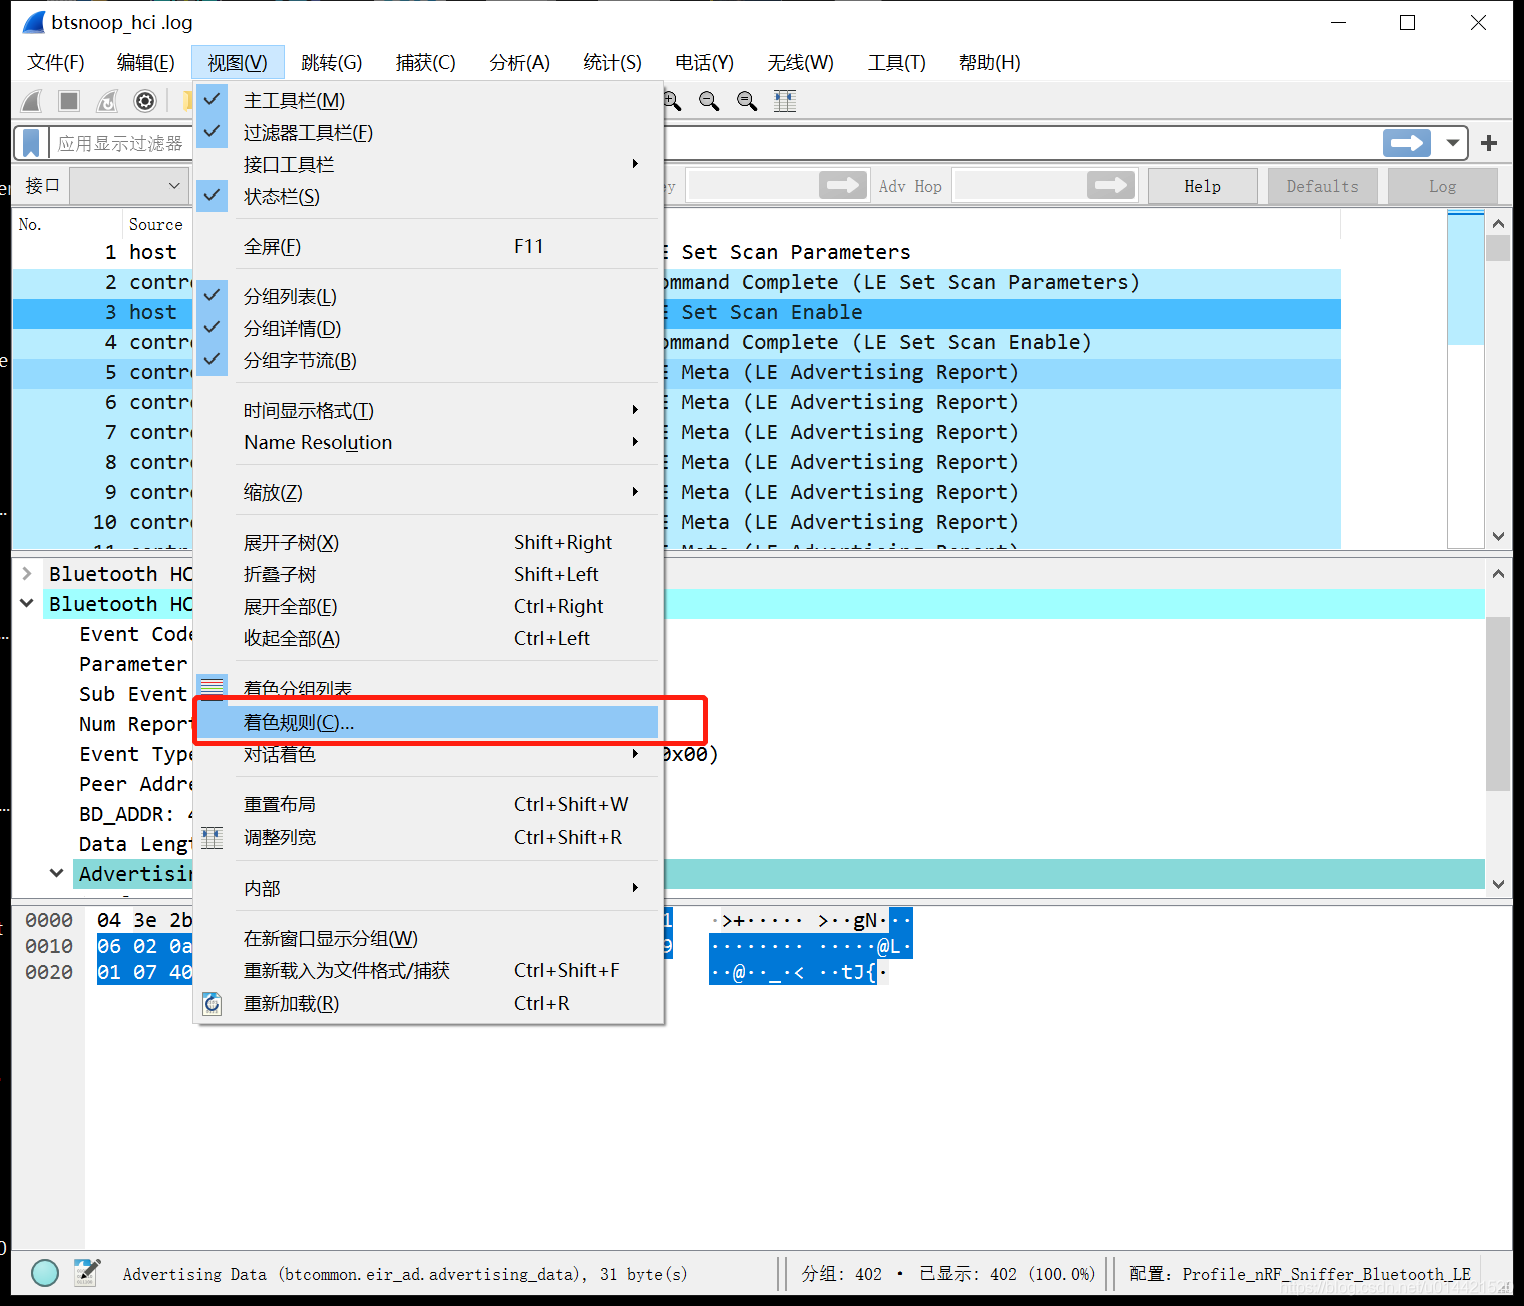Open capture options gear icon
The height and width of the screenshot is (1306, 1524).
145,101
